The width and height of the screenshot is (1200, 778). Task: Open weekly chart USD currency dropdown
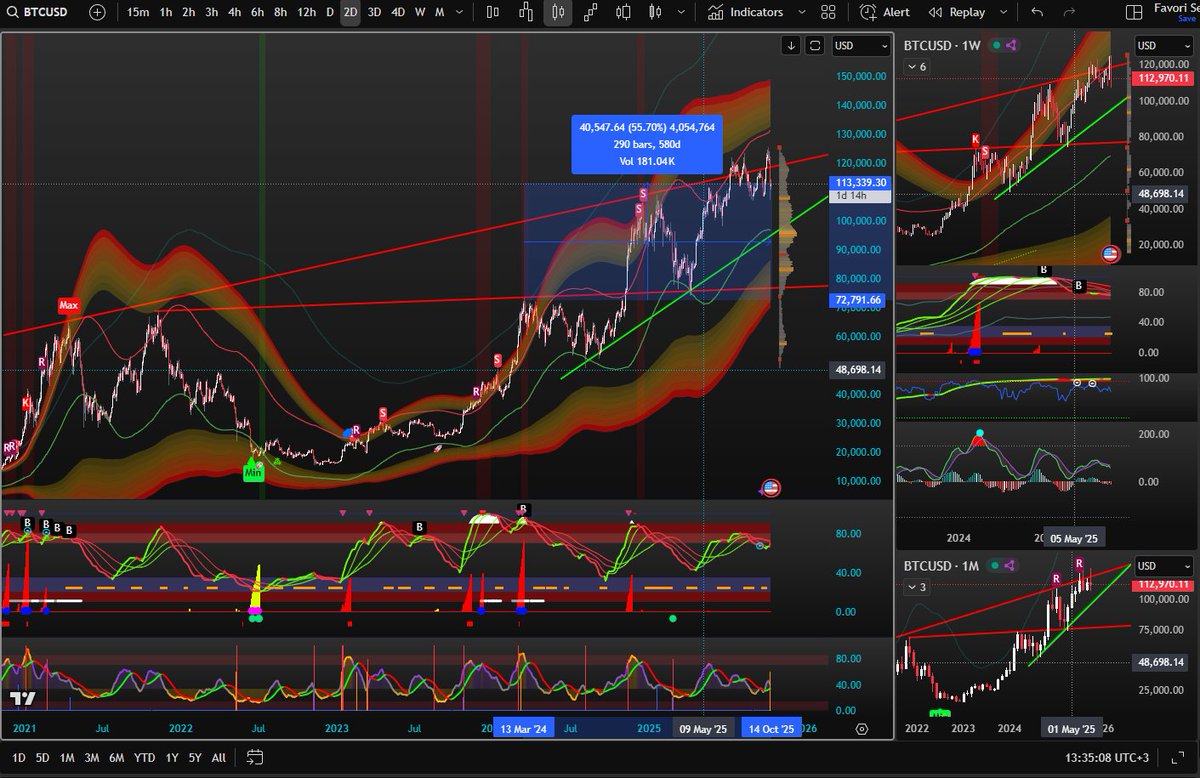[x=1164, y=45]
